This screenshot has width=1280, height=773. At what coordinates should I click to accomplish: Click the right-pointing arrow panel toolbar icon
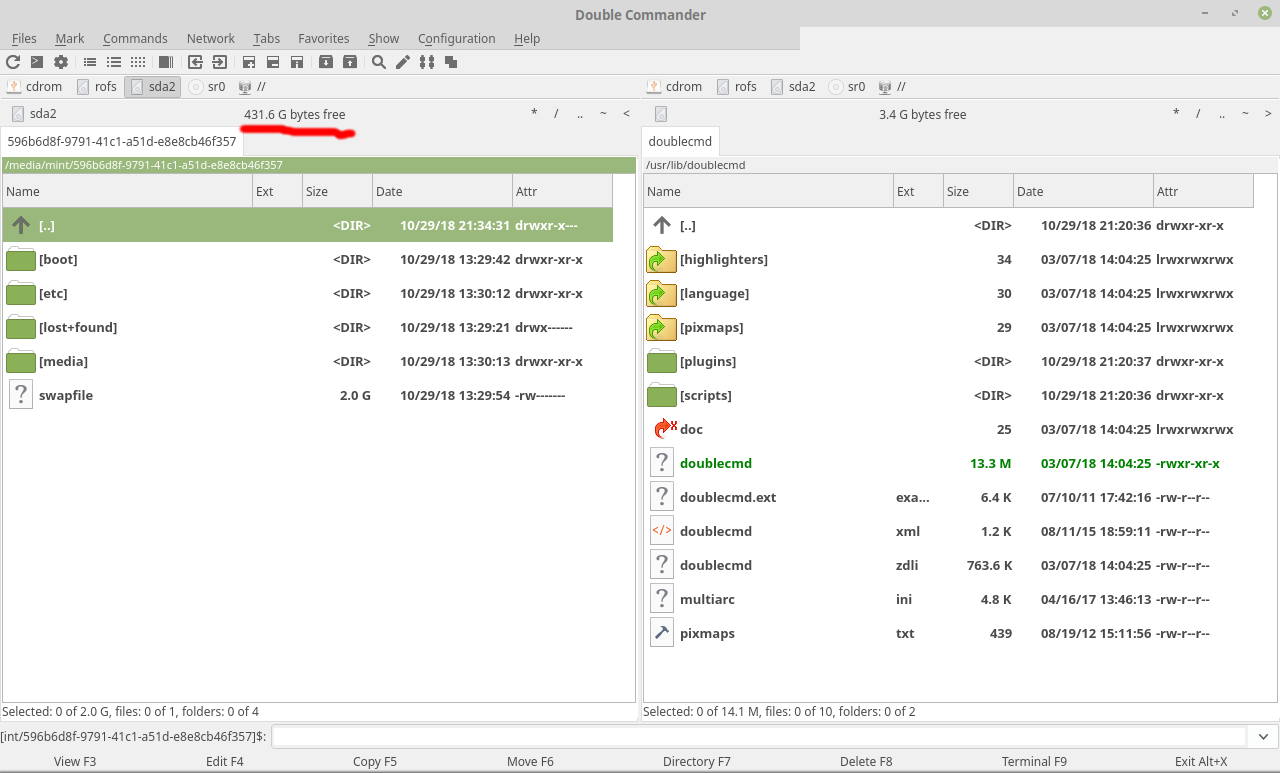click(219, 62)
